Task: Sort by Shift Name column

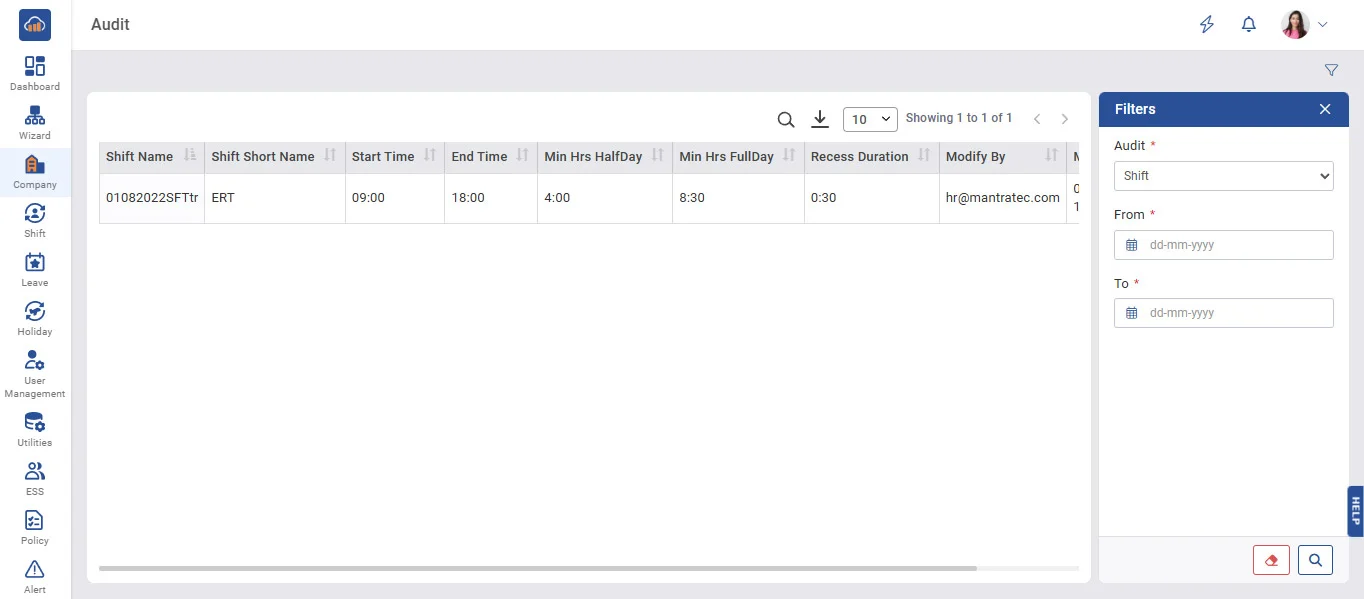Action: (190, 156)
